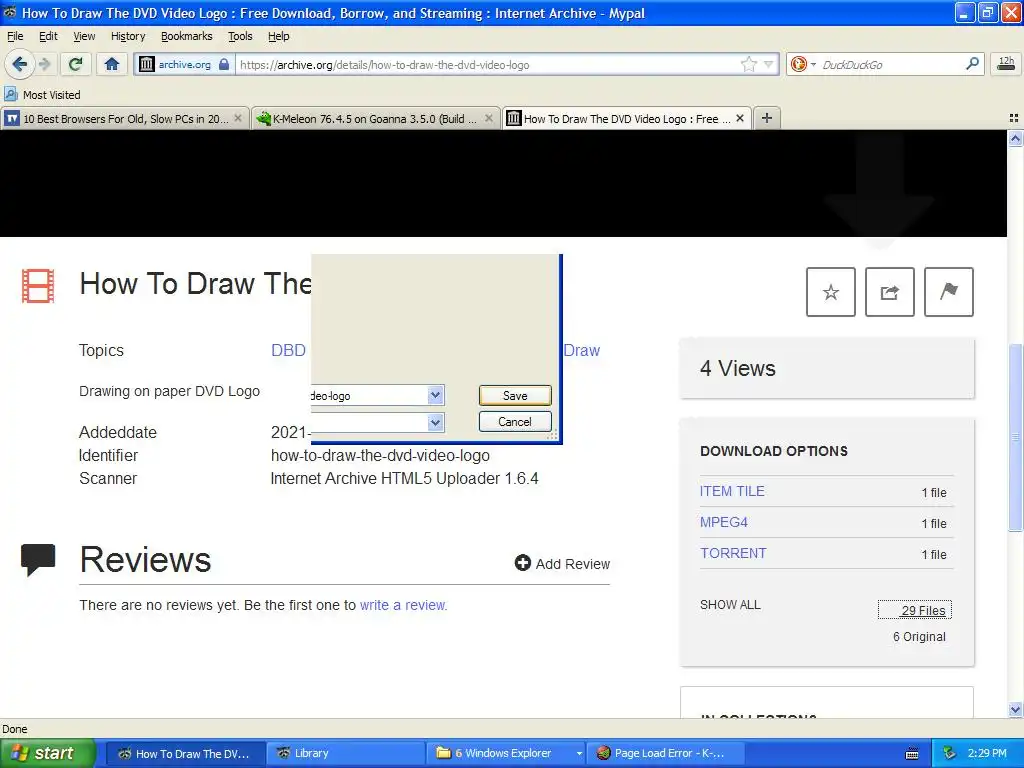Click the 6 Original text
The image size is (1024, 768).
click(x=919, y=637)
